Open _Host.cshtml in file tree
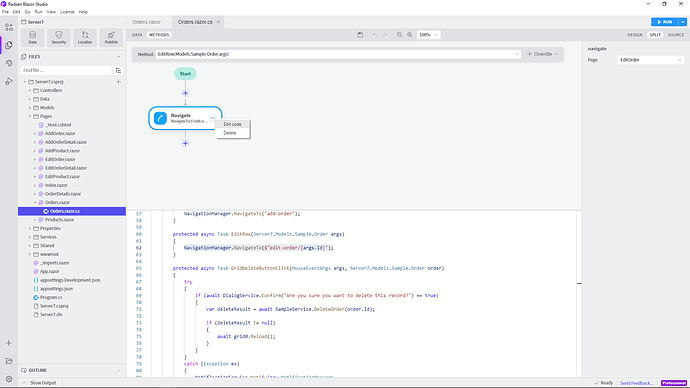Viewport: 690px width, 388px height. click(x=58, y=125)
